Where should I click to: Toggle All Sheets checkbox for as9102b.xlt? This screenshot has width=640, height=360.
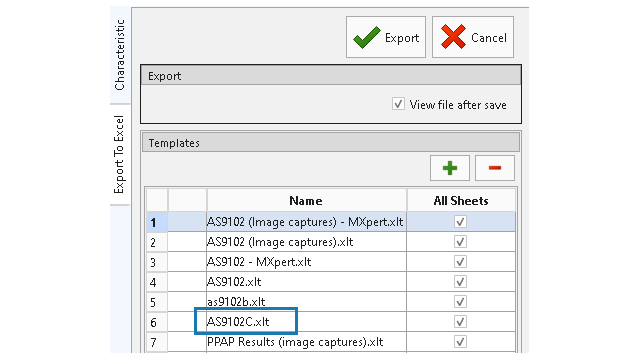[x=460, y=302]
